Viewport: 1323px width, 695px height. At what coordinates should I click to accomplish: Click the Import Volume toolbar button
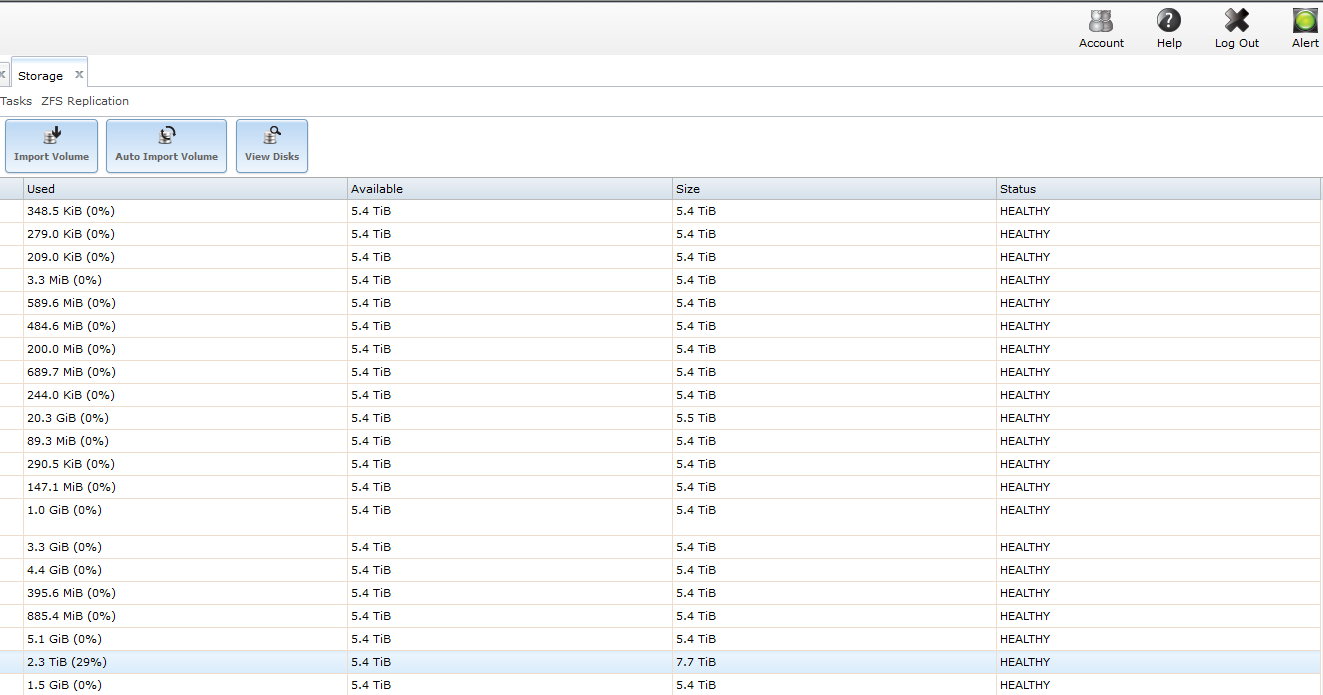[52, 146]
